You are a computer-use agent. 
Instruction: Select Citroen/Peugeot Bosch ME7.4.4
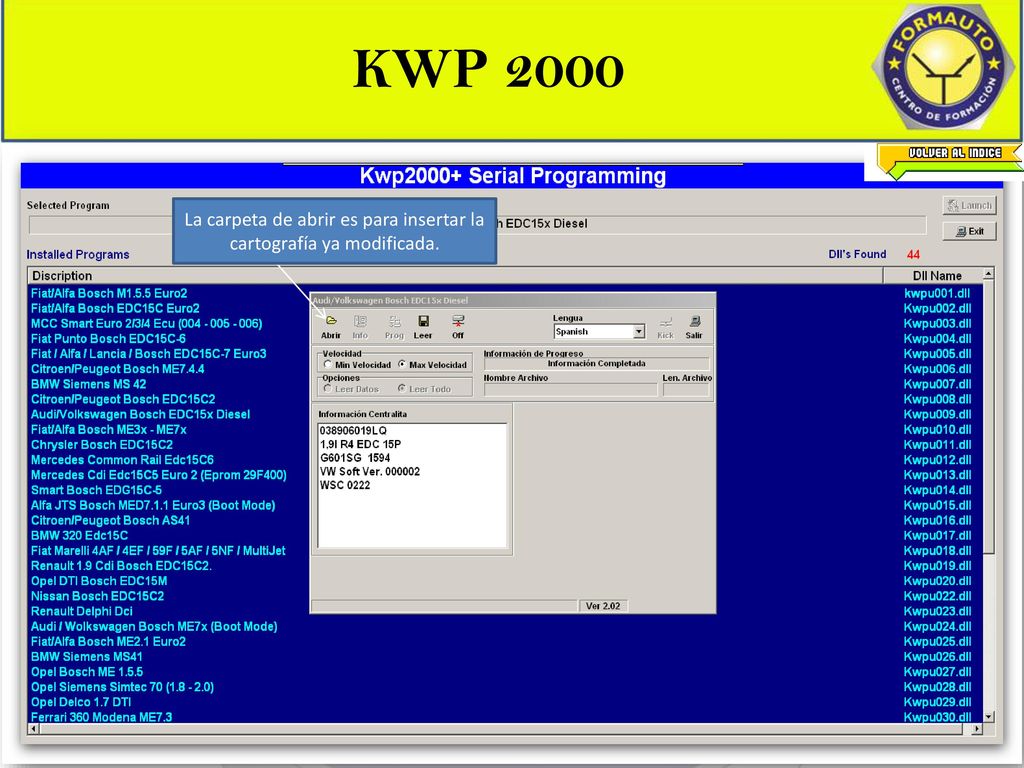click(x=118, y=369)
